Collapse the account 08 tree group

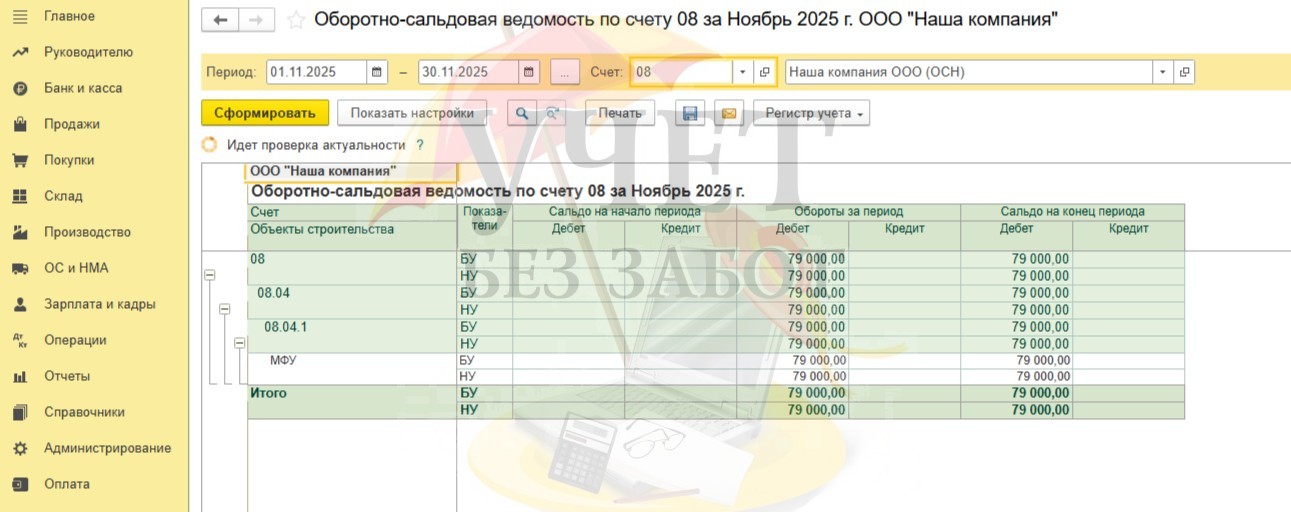coord(210,275)
